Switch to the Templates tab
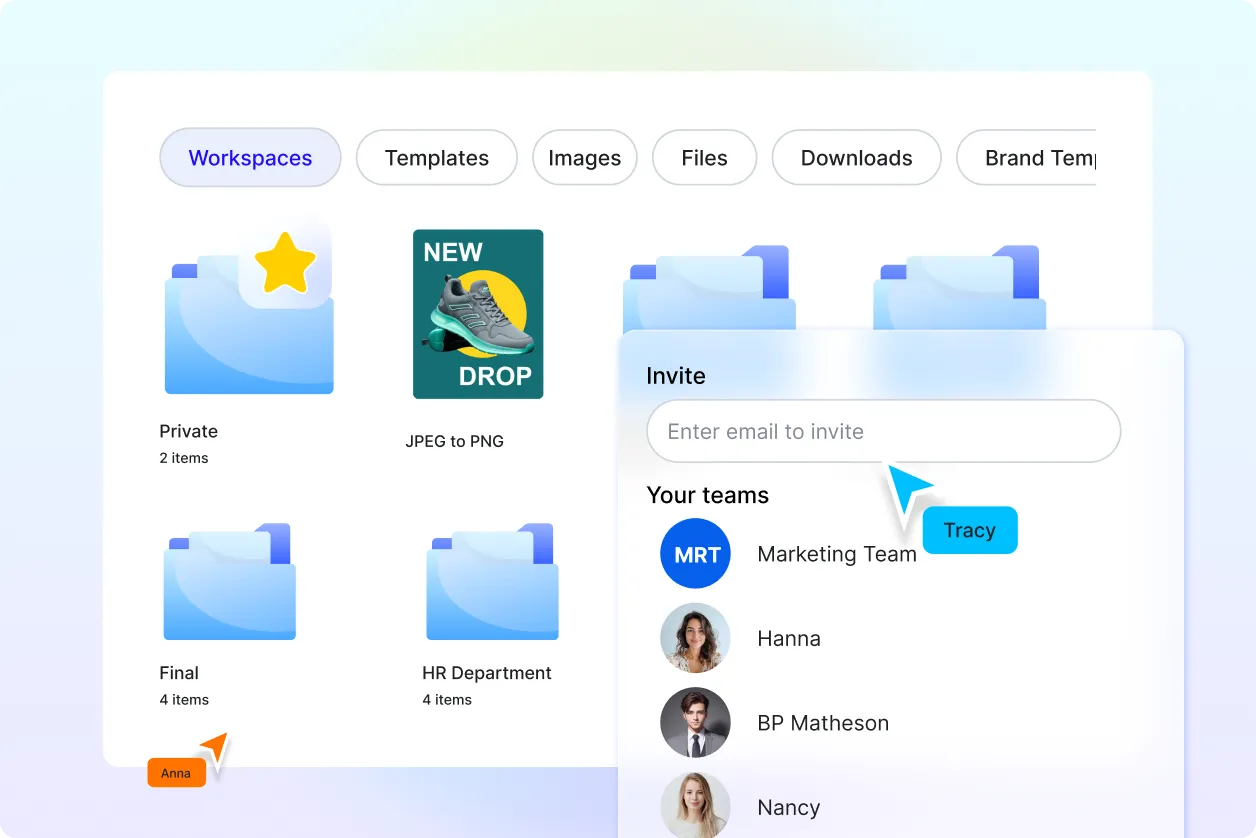The image size is (1256, 838). click(x=437, y=158)
